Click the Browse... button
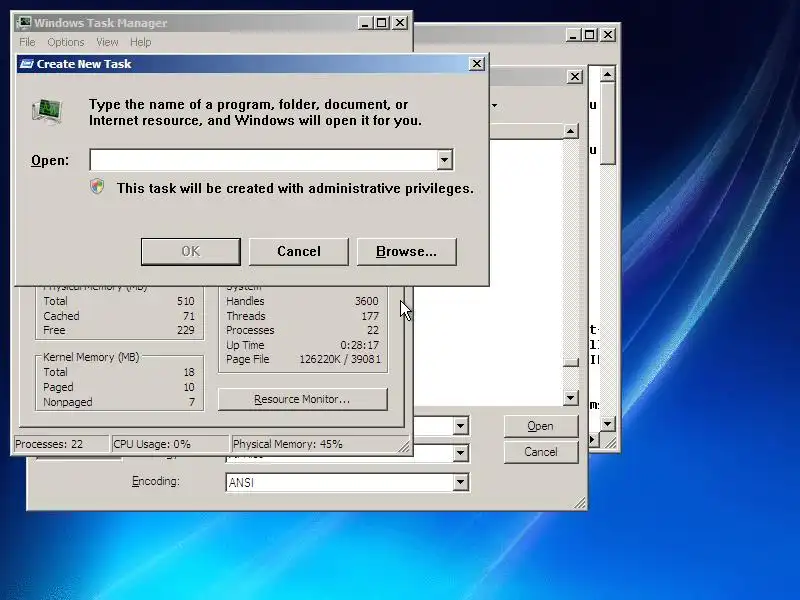 click(x=406, y=252)
